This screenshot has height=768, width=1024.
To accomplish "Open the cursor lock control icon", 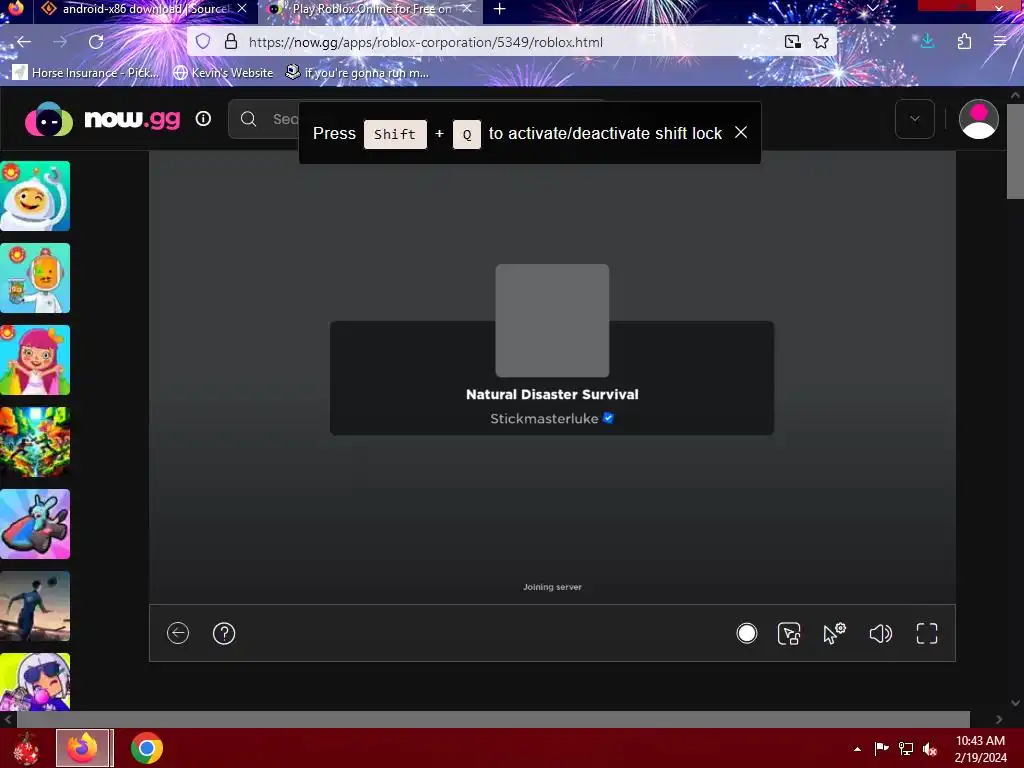I will 789,633.
